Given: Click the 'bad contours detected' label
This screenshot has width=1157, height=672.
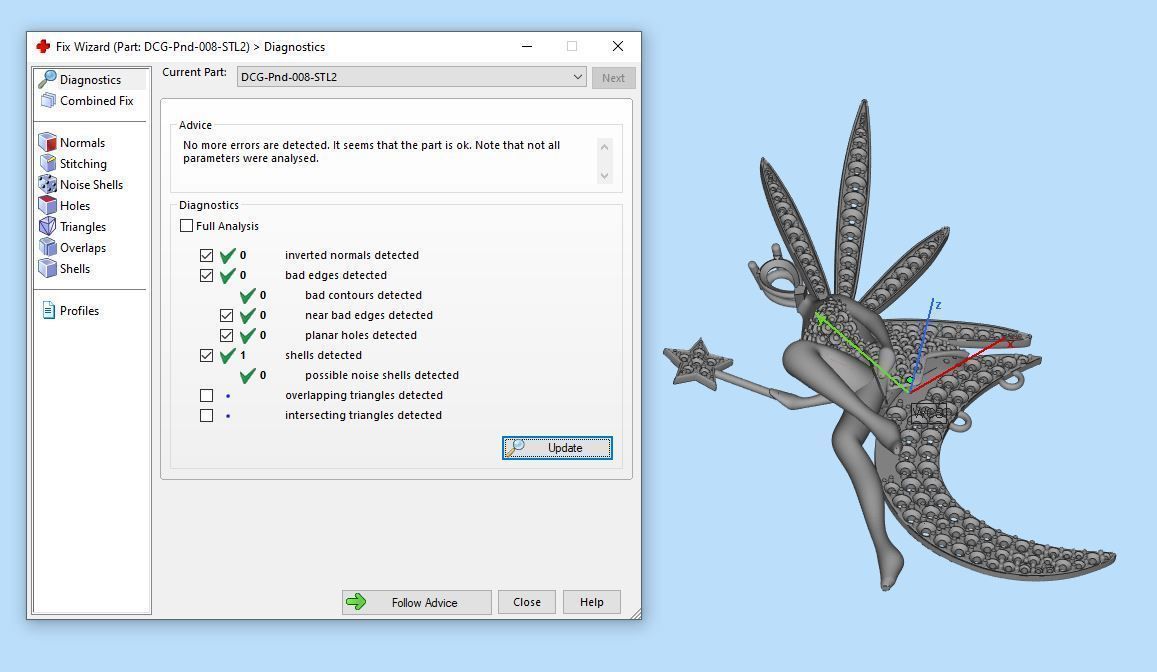Looking at the screenshot, I should [363, 295].
